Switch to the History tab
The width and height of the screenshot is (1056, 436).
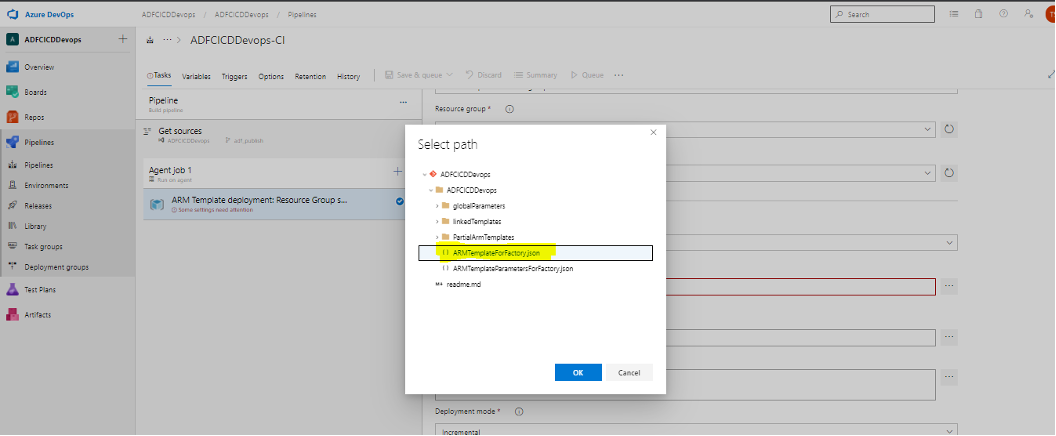click(x=348, y=76)
